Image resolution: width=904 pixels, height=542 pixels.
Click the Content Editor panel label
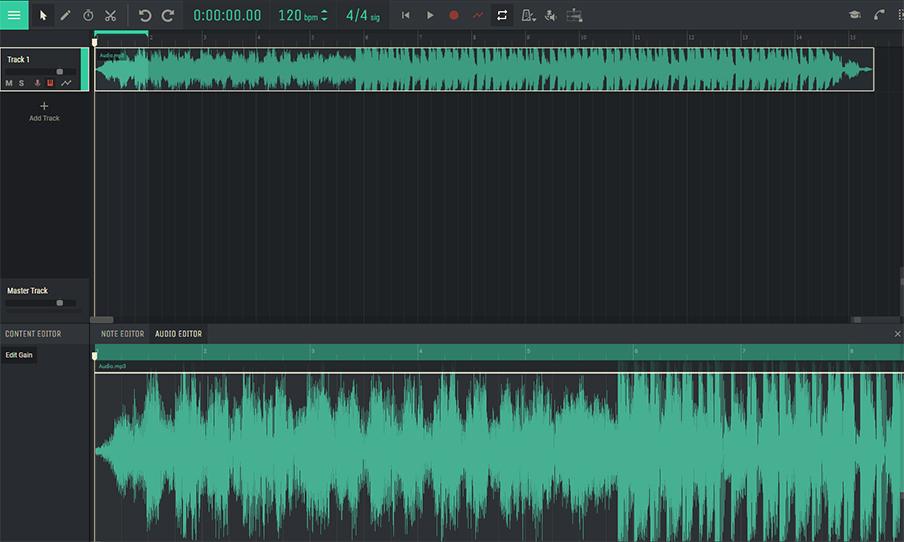click(33, 334)
